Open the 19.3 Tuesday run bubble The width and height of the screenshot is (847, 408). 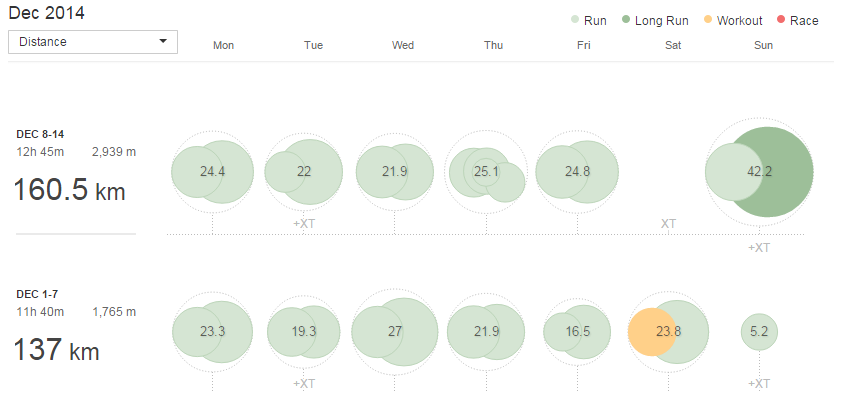tap(303, 332)
